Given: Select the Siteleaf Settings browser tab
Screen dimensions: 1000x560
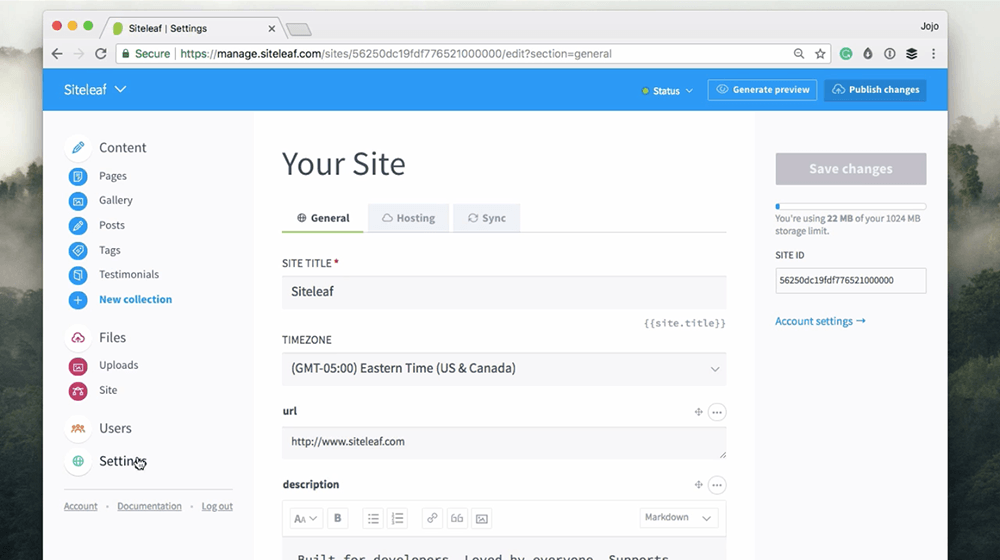Looking at the screenshot, I should (191, 29).
